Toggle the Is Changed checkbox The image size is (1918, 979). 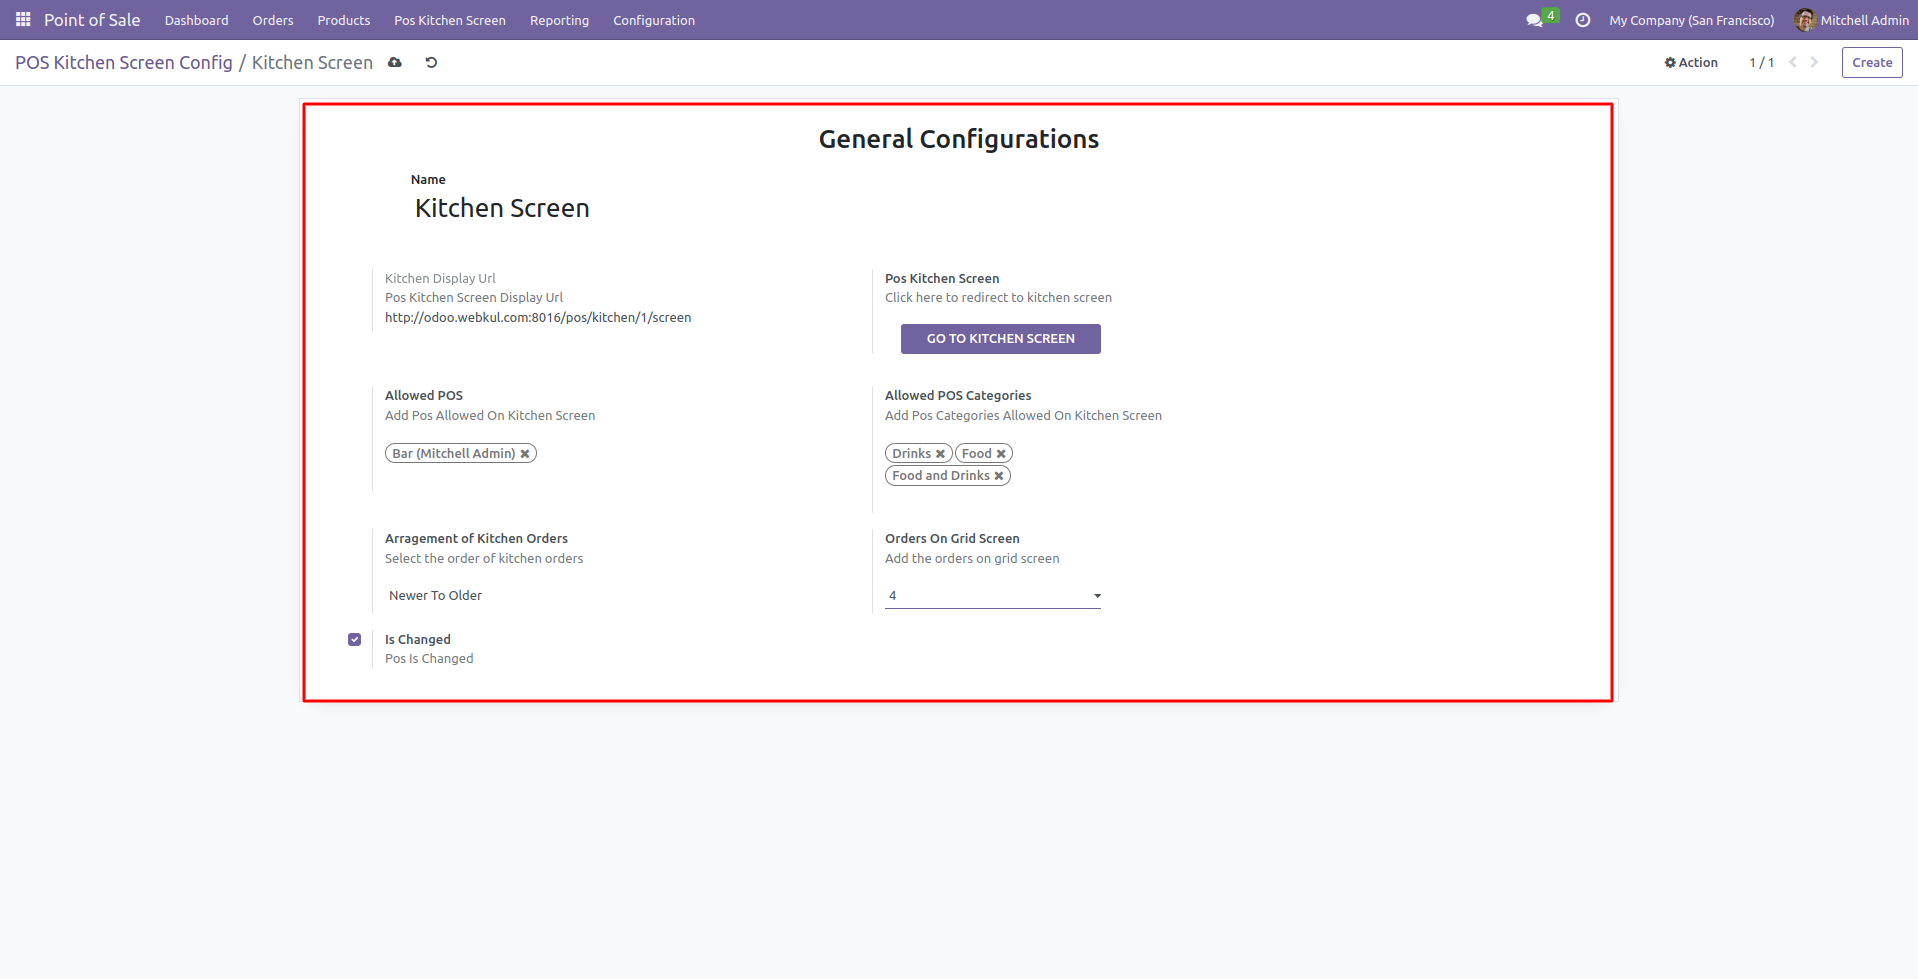354,639
